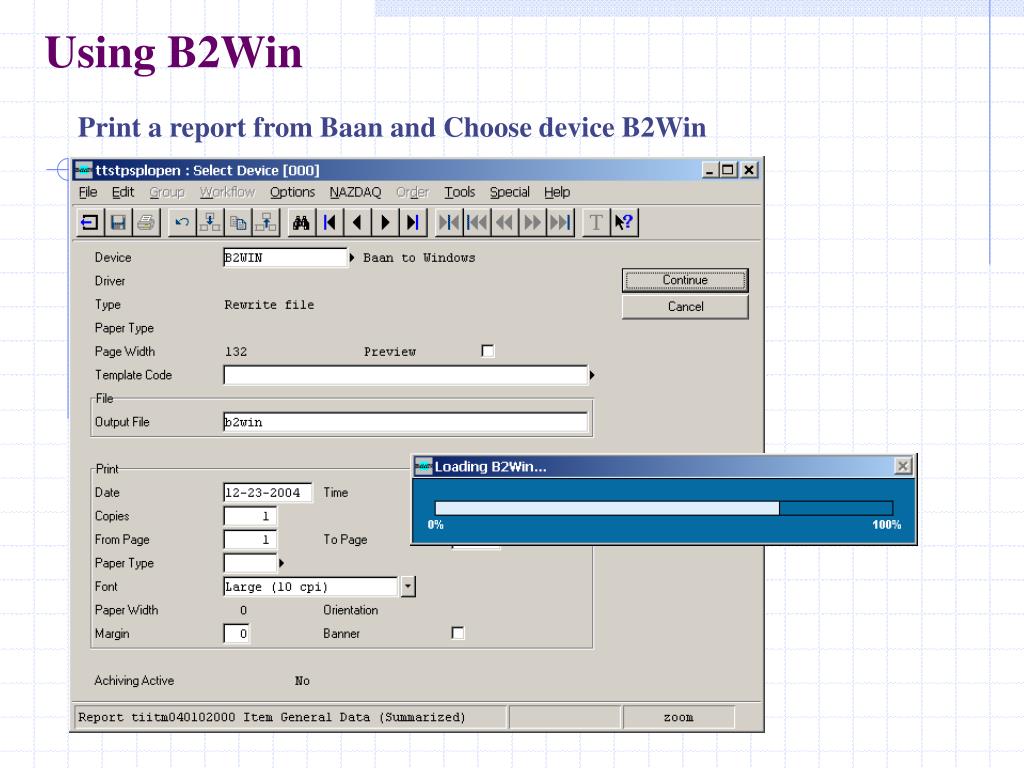The width and height of the screenshot is (1024, 768).
Task: Click the grayed last group icon
Action: click(561, 223)
